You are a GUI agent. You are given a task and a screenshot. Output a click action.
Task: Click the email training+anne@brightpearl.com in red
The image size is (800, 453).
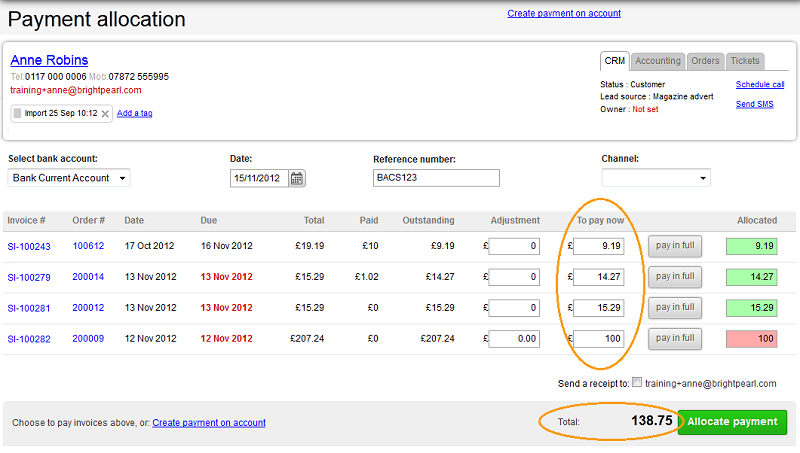[76, 90]
